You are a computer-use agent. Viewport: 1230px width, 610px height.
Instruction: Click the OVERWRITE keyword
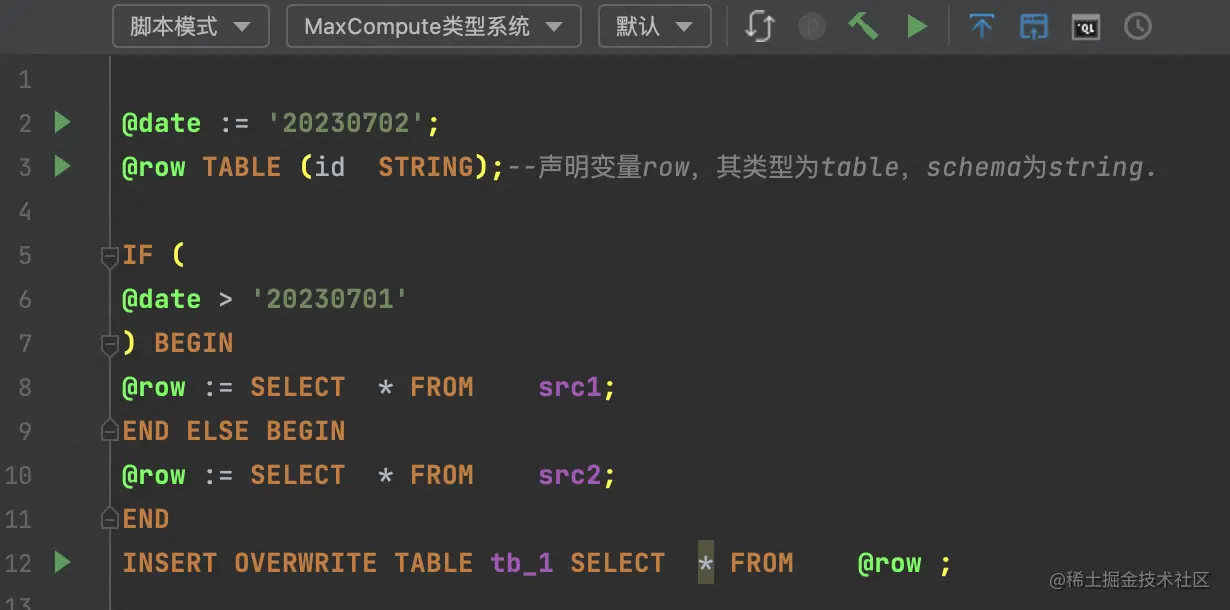[x=306, y=563]
